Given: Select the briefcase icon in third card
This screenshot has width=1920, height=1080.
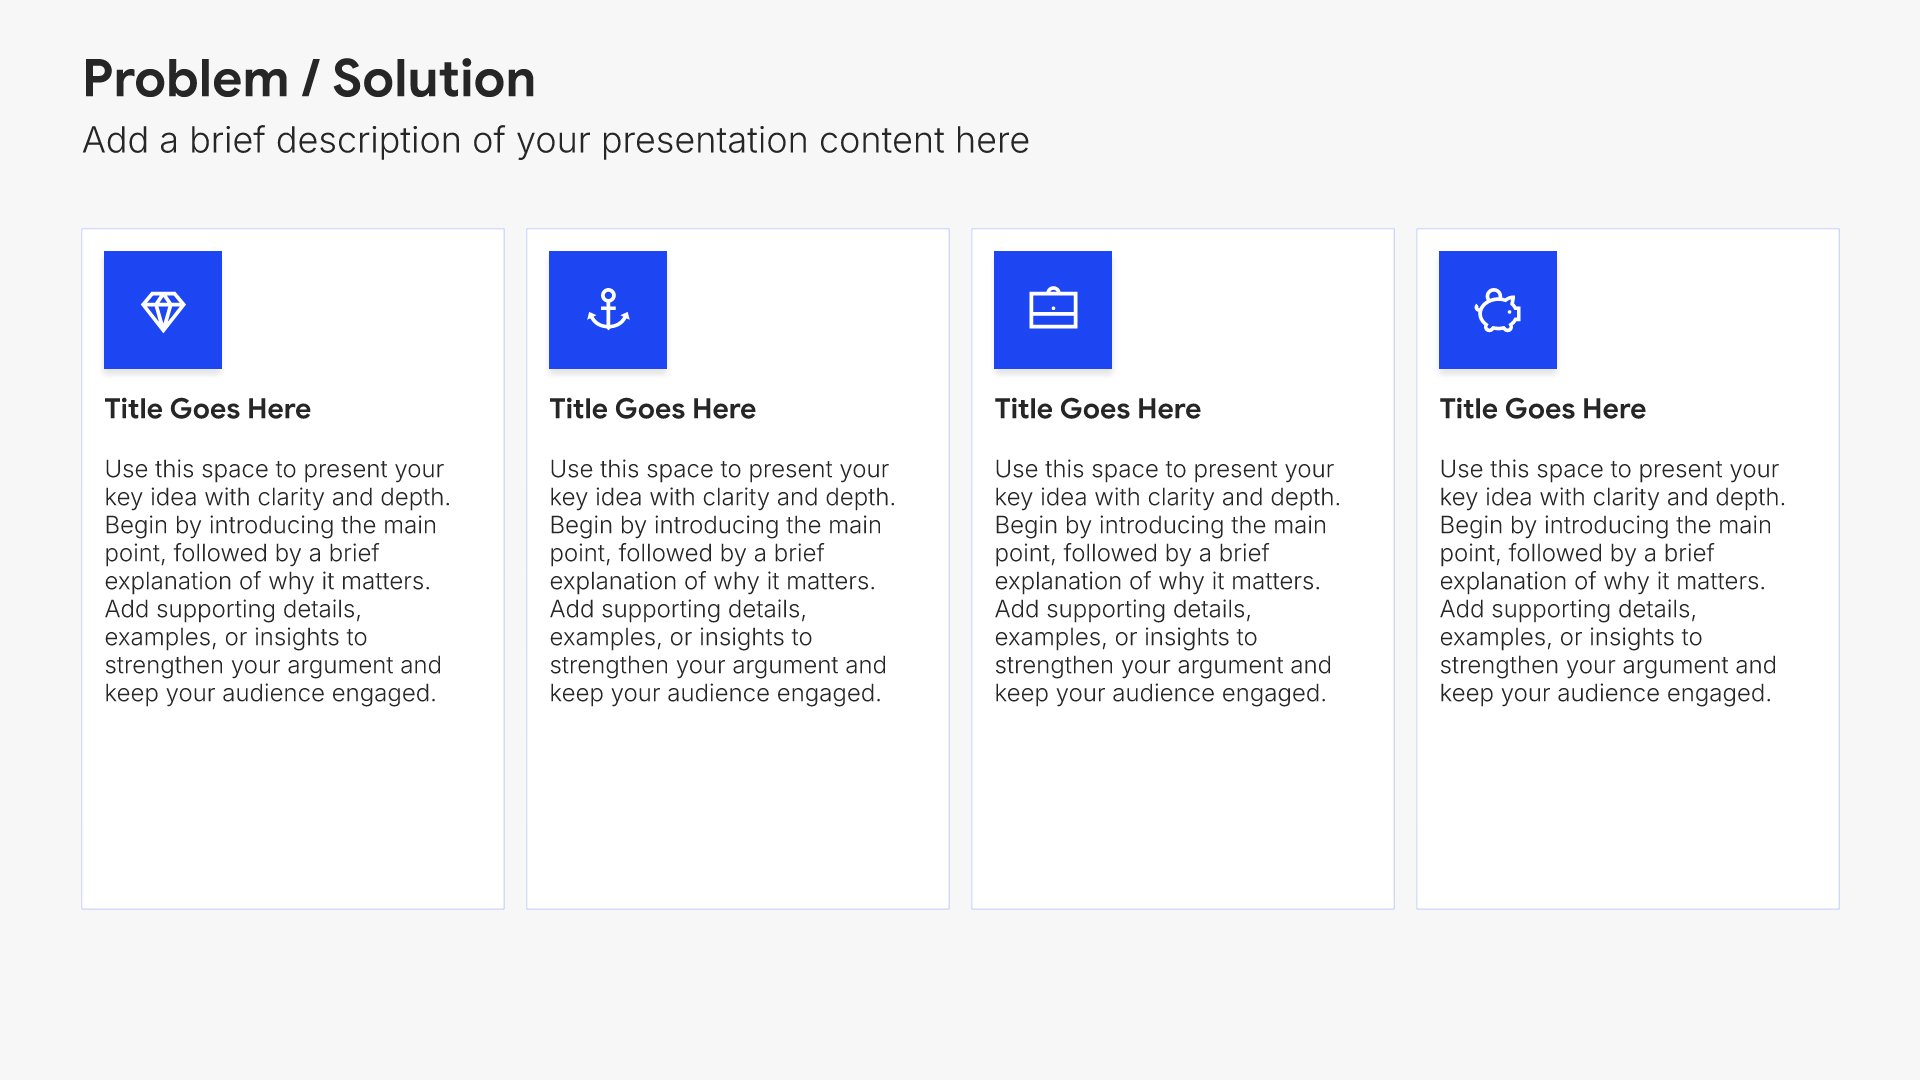Looking at the screenshot, I should (x=1053, y=309).
